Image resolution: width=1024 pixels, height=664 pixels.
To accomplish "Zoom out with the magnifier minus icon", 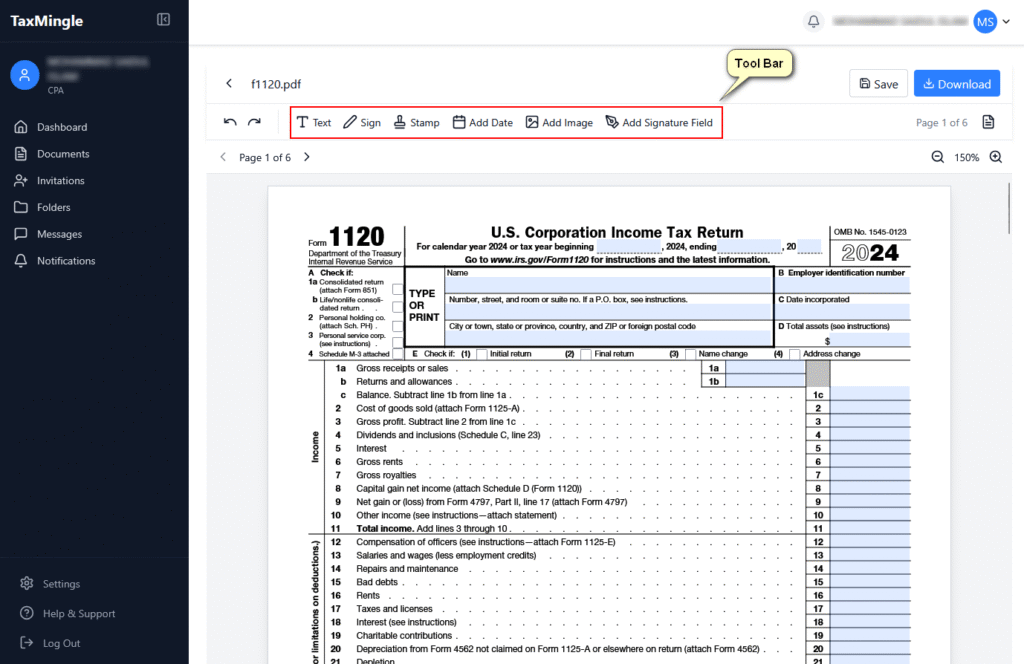I will coord(938,157).
